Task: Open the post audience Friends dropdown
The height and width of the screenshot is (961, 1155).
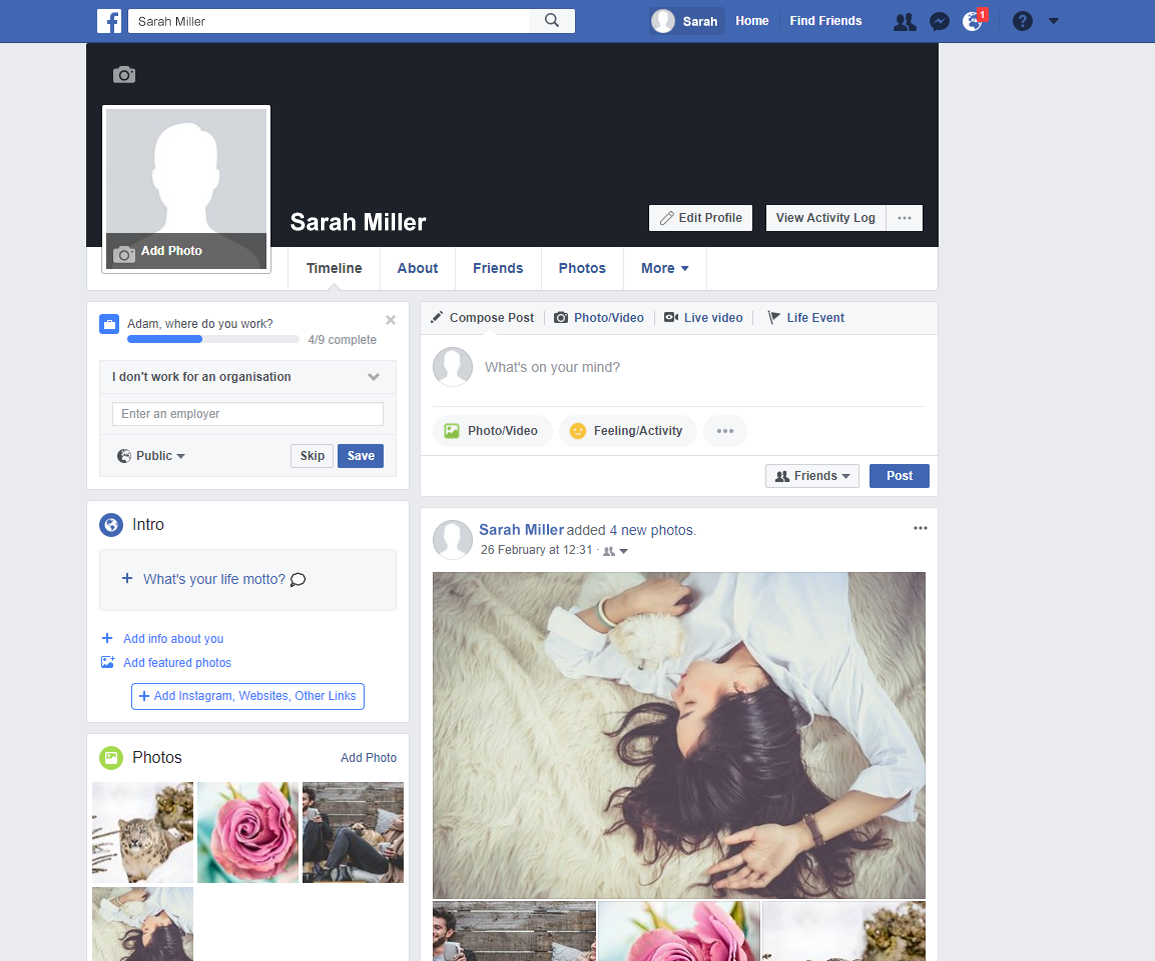Action: pos(812,475)
